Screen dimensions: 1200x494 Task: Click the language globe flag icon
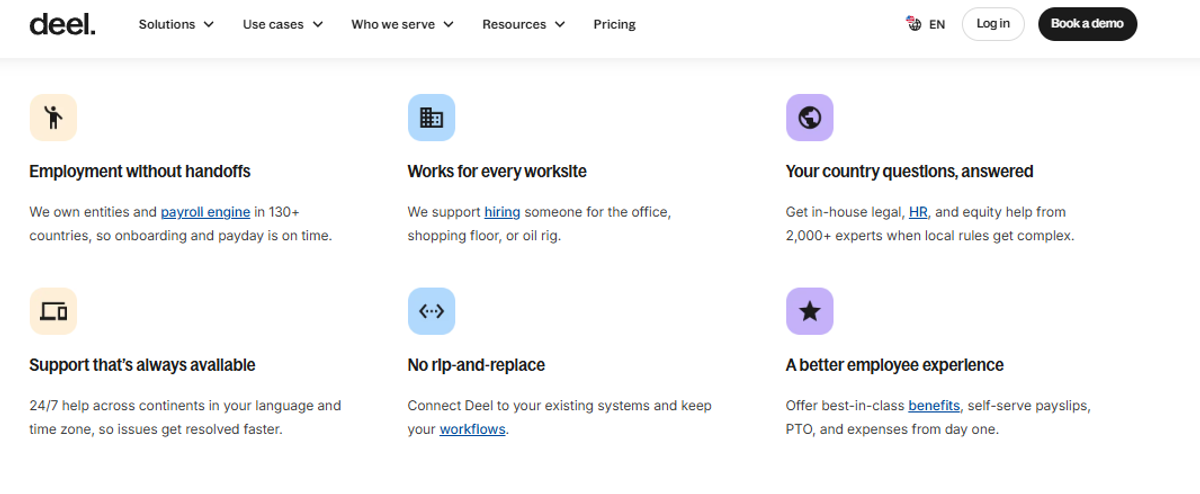pyautogui.click(x=913, y=24)
